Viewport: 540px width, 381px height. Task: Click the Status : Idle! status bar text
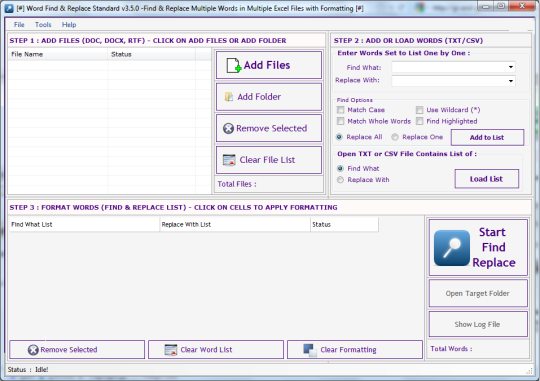[x=28, y=370]
